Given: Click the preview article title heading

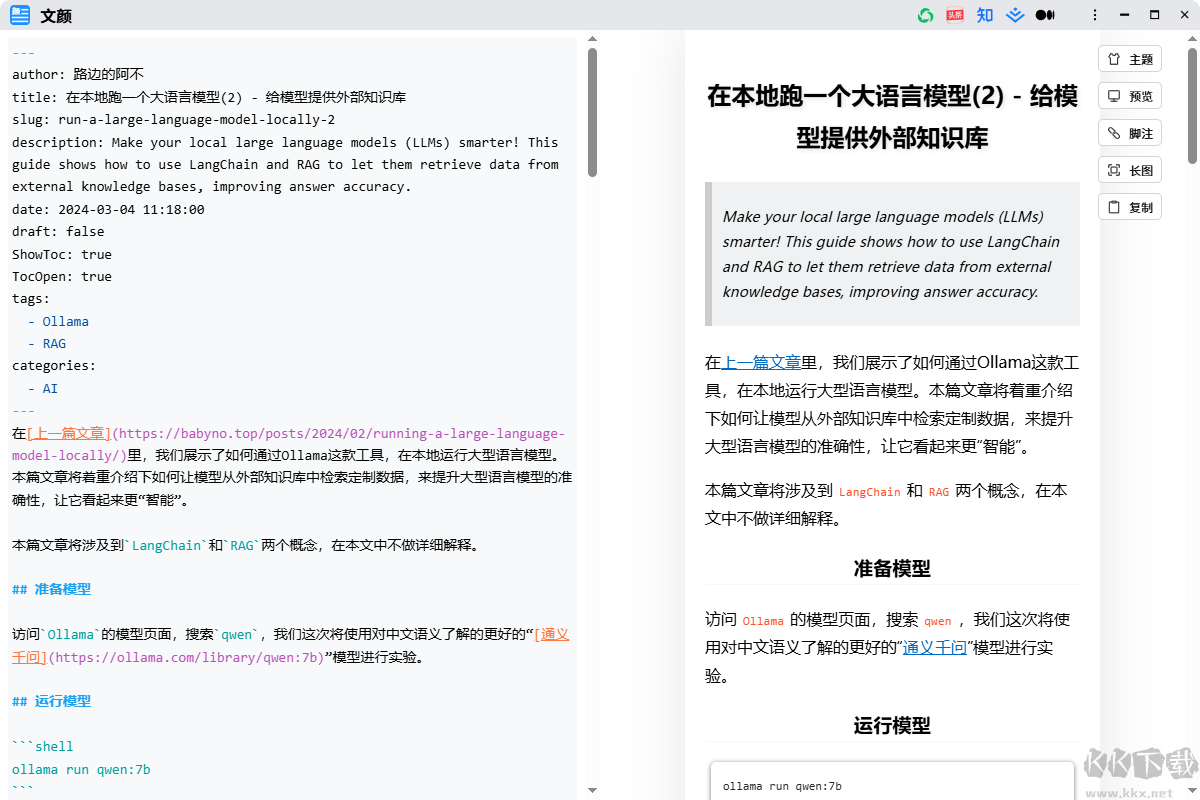Looking at the screenshot, I should (892, 116).
